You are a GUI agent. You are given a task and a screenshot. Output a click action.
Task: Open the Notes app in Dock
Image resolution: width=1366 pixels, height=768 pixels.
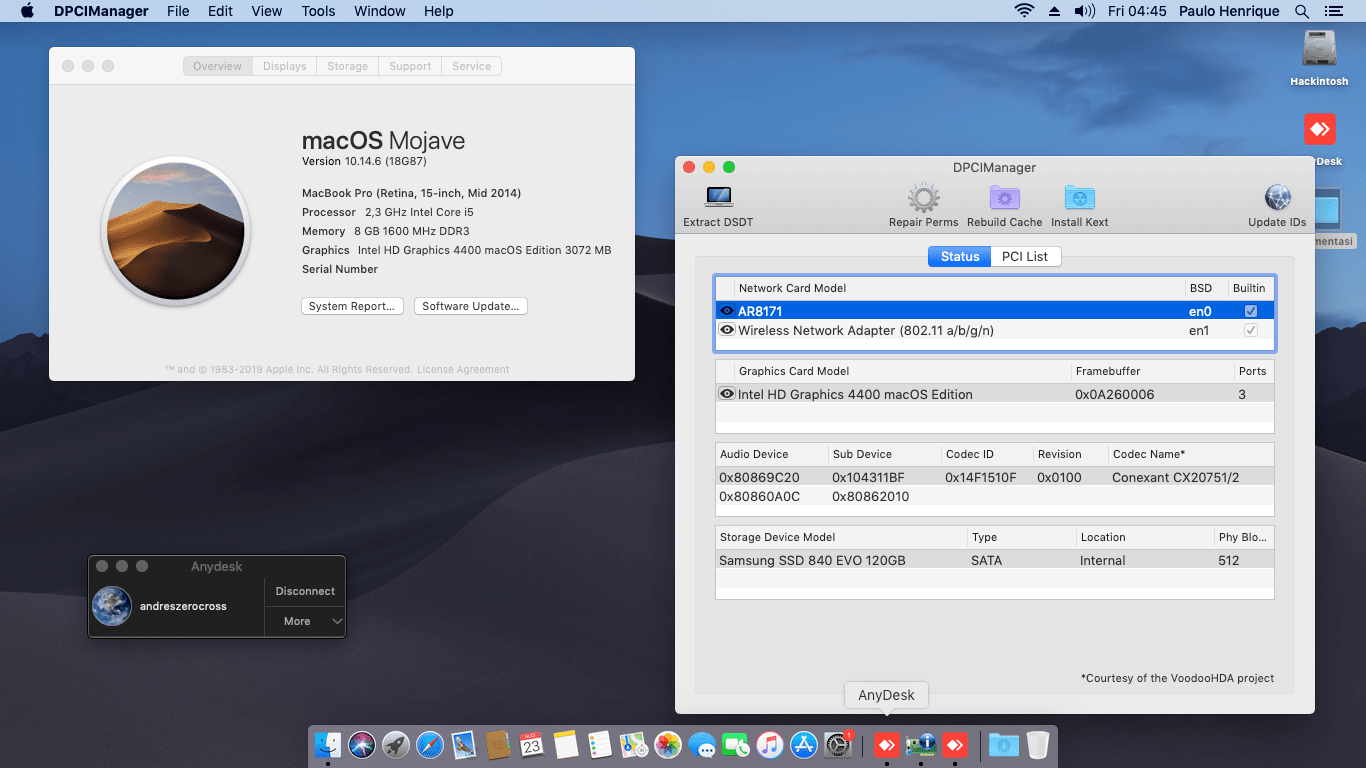[x=566, y=745]
